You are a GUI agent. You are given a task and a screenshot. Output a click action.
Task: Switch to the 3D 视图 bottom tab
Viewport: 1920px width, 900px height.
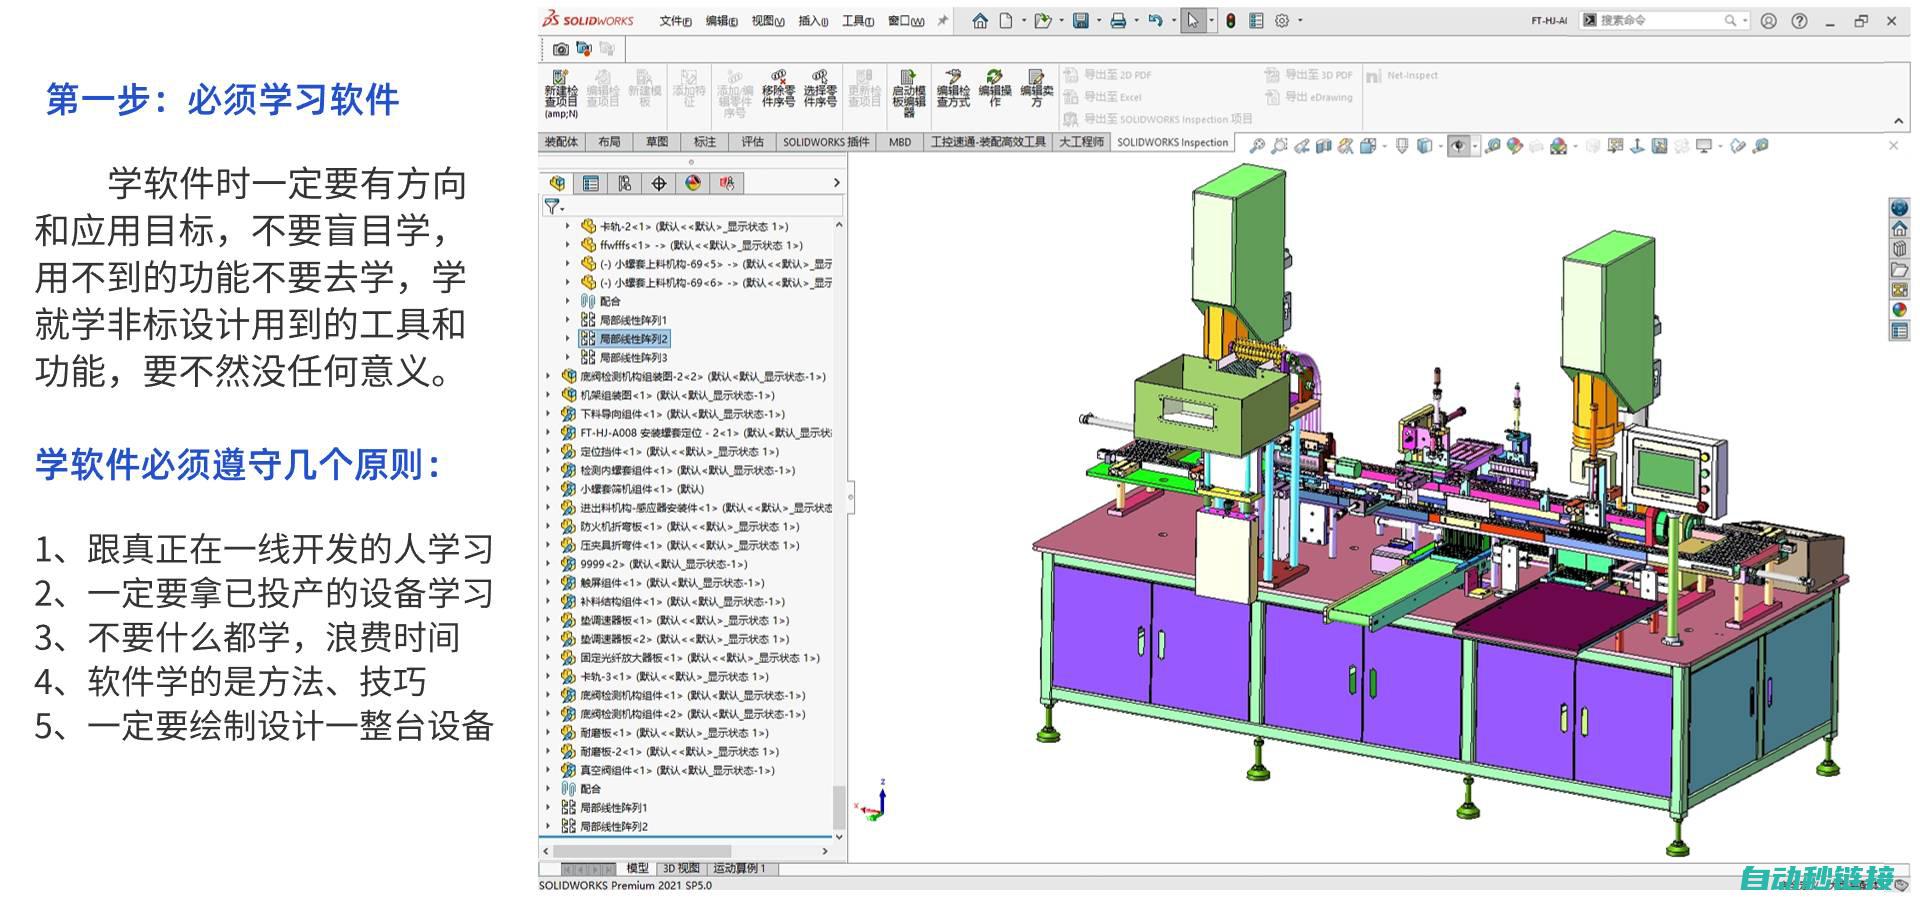coord(681,868)
